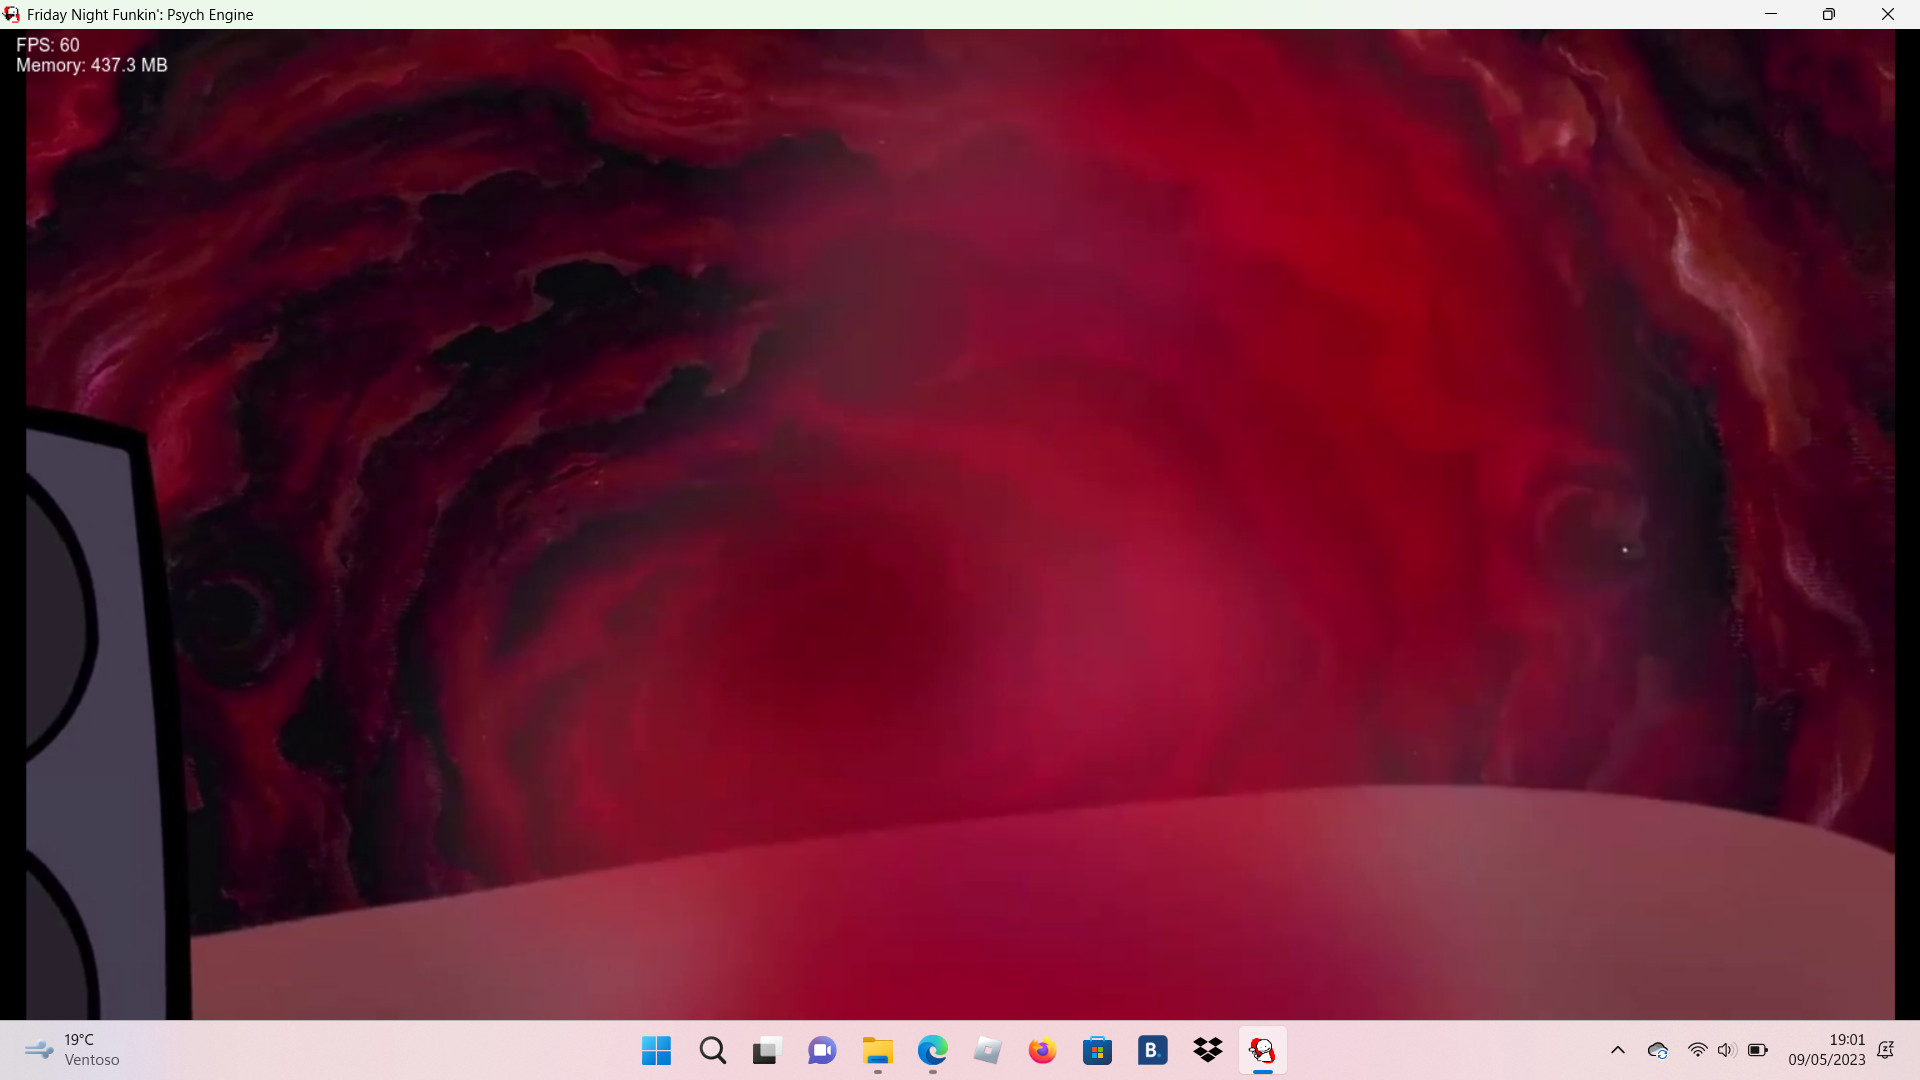Open Microsoft Store taskbar icon
The height and width of the screenshot is (1080, 1920).
pos(1097,1050)
